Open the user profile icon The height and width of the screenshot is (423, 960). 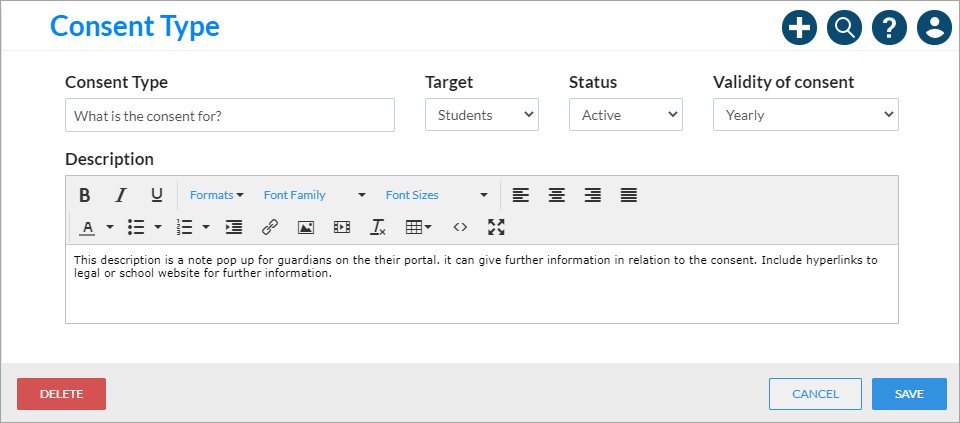click(934, 28)
